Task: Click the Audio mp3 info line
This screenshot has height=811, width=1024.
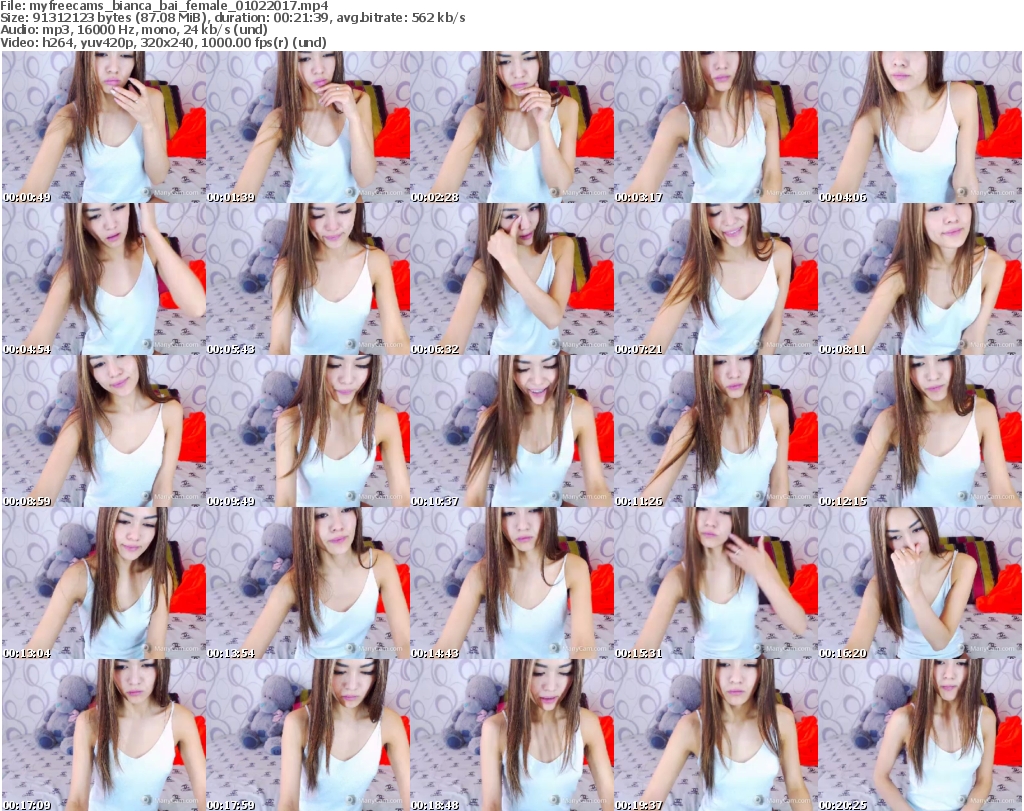Action: tap(135, 30)
